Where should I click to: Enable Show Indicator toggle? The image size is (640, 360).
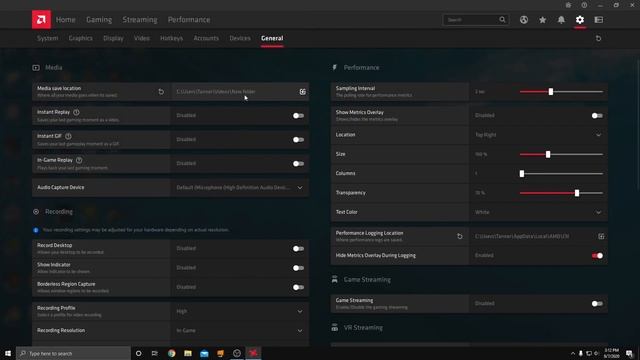(x=298, y=268)
